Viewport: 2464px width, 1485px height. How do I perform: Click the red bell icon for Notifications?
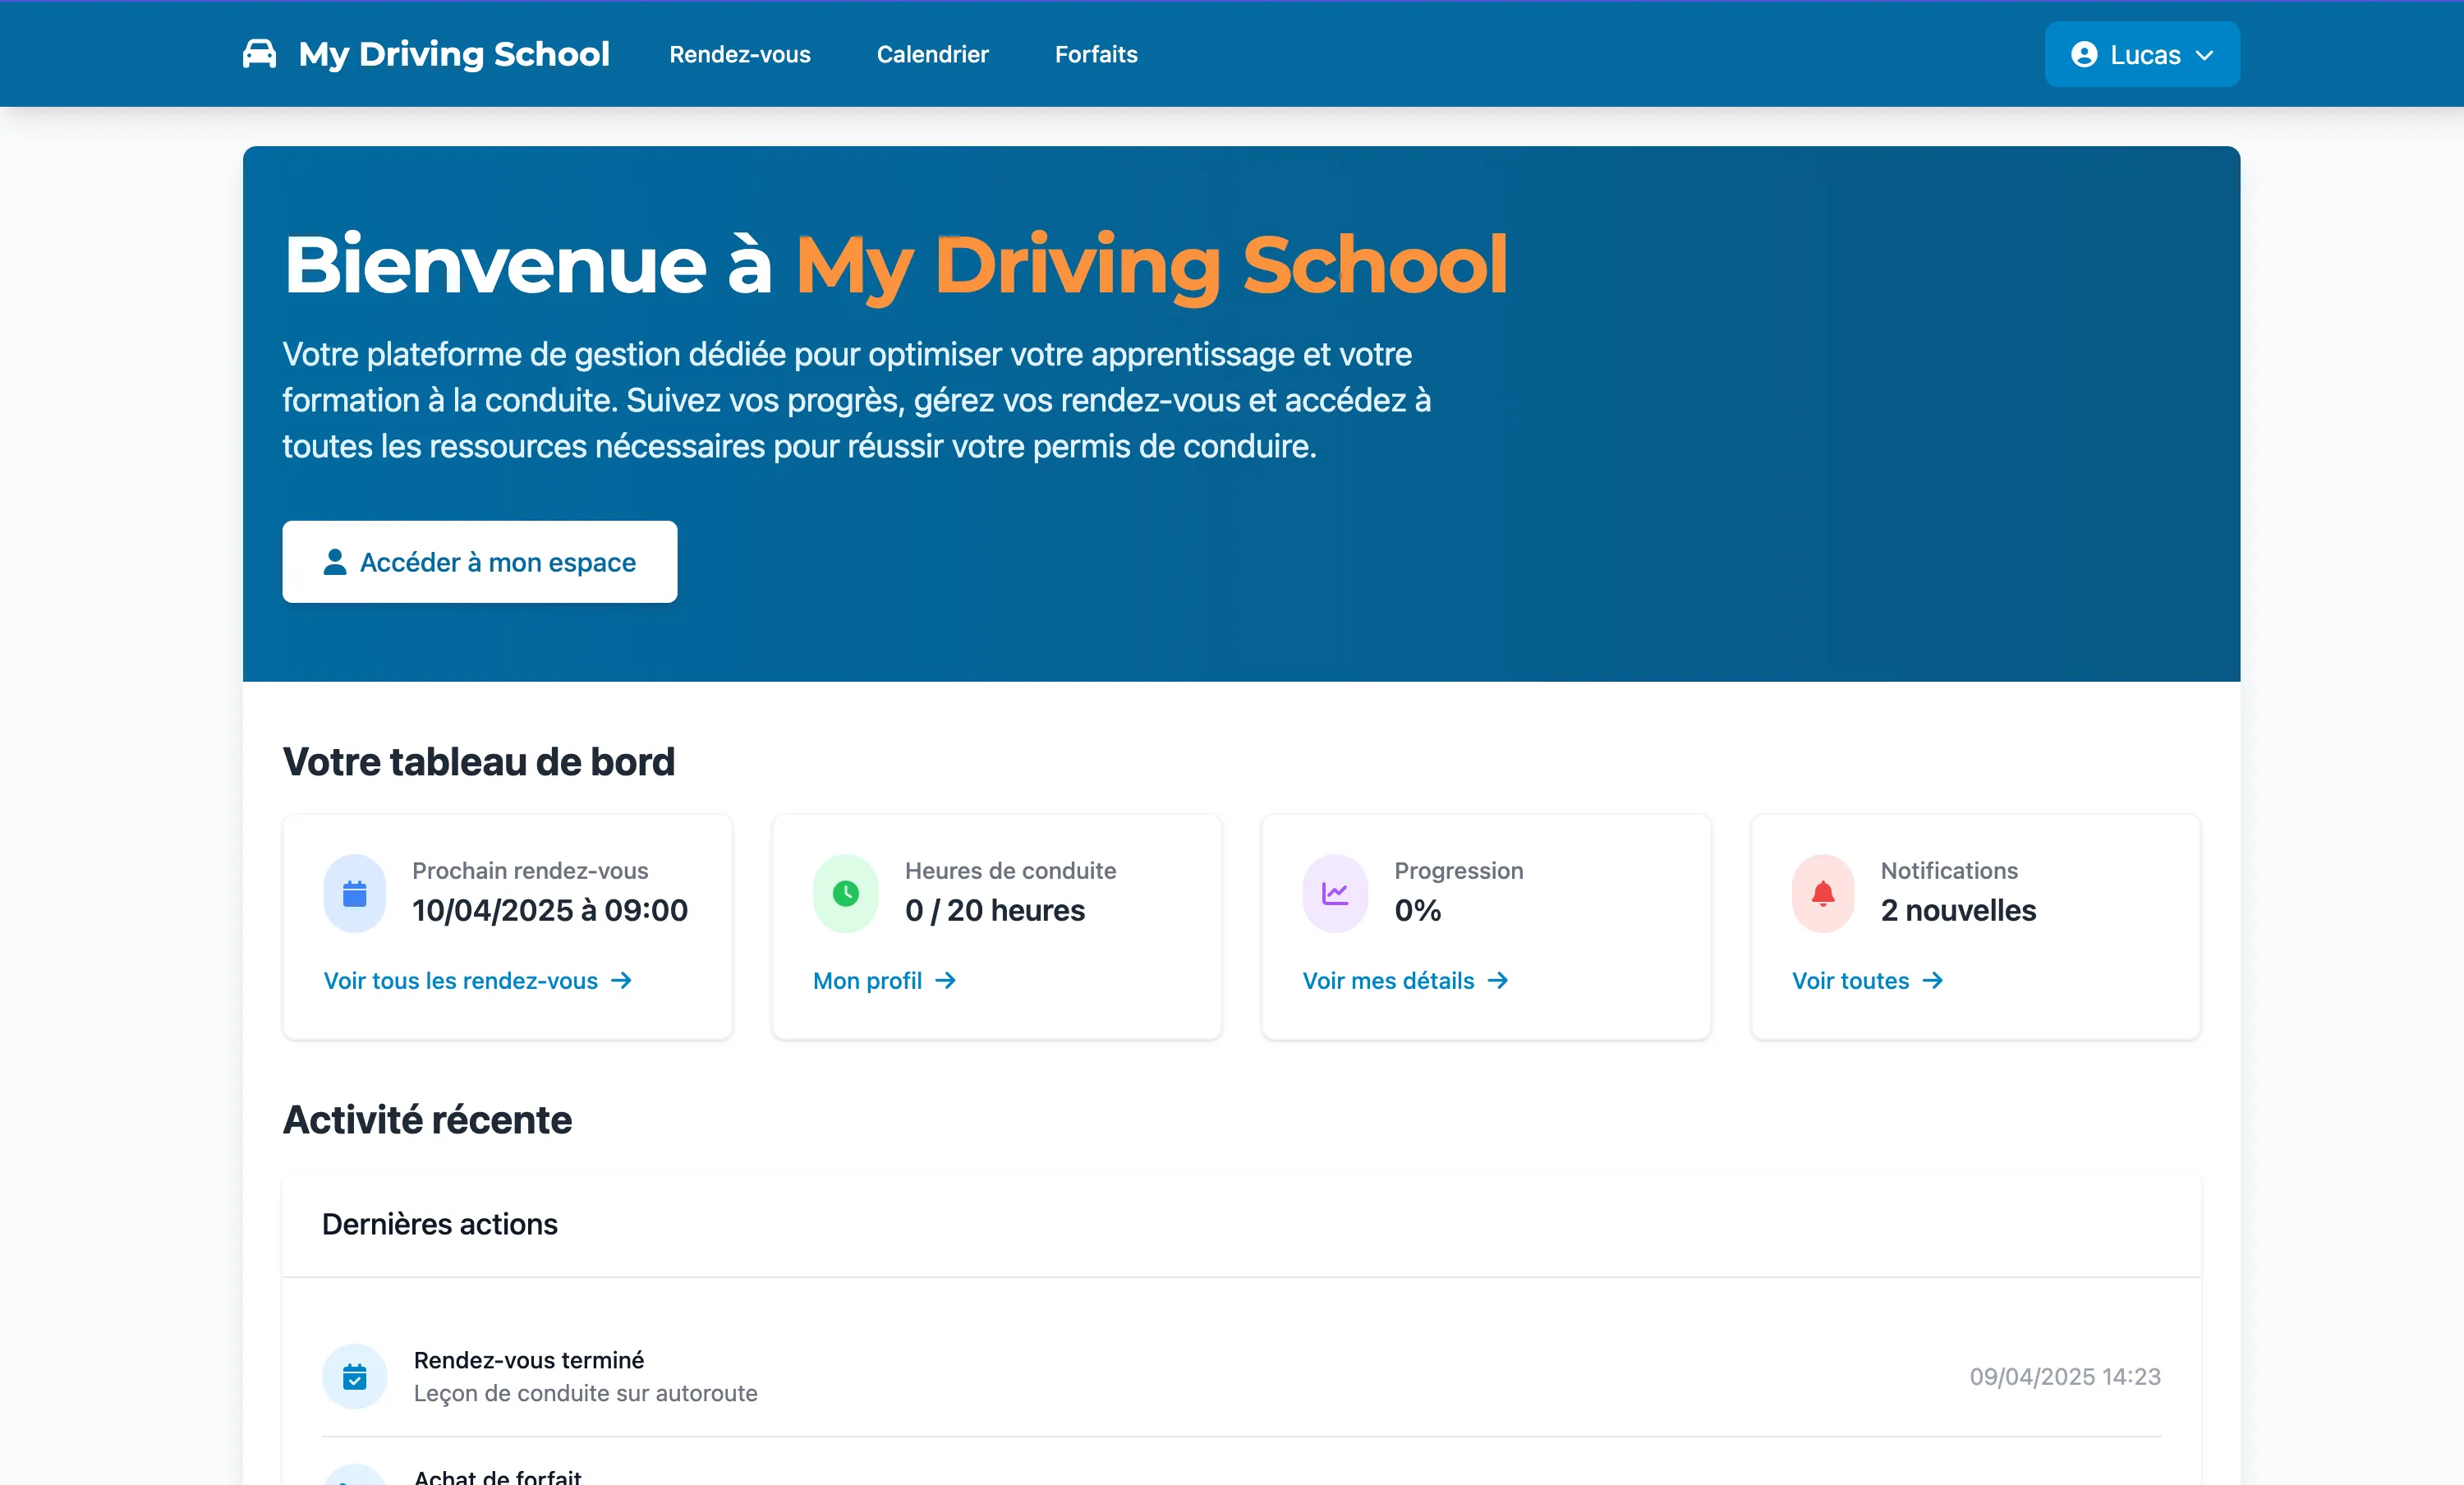click(1822, 893)
